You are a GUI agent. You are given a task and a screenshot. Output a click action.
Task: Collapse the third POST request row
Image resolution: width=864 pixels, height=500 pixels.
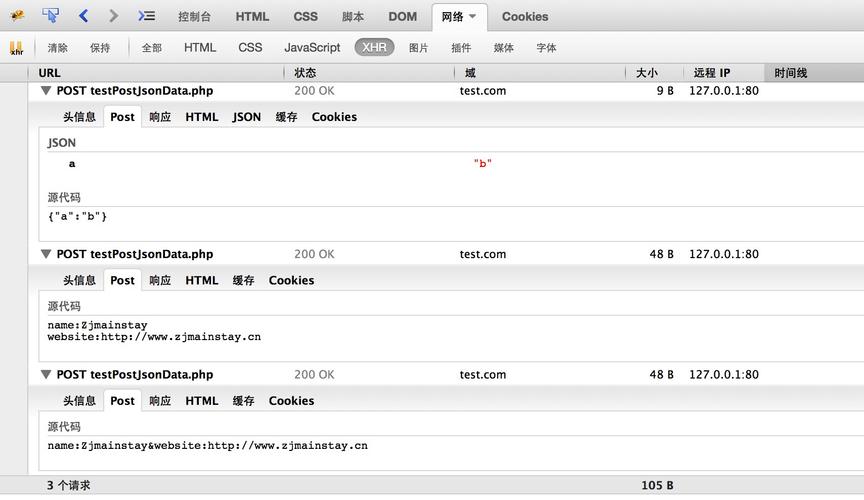point(46,374)
